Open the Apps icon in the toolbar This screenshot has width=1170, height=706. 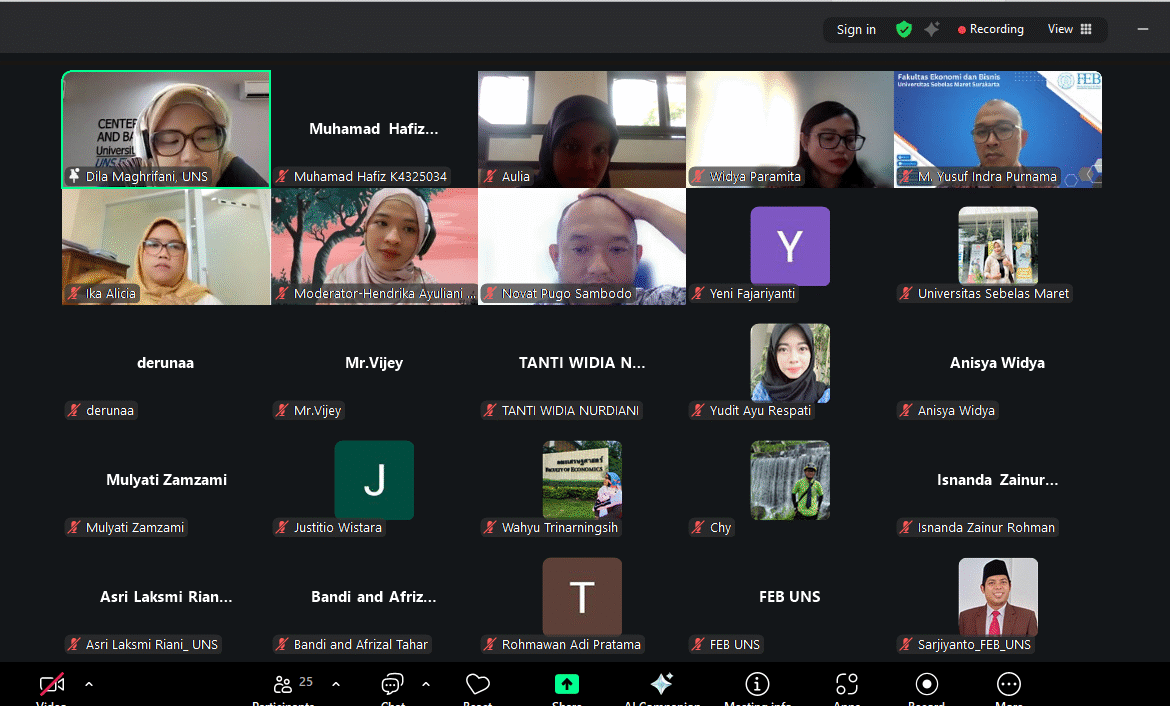[x=847, y=685]
